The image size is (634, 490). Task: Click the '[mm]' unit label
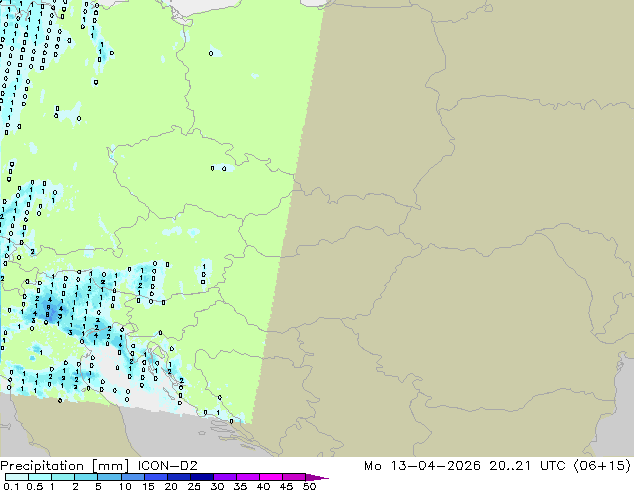coord(111,466)
